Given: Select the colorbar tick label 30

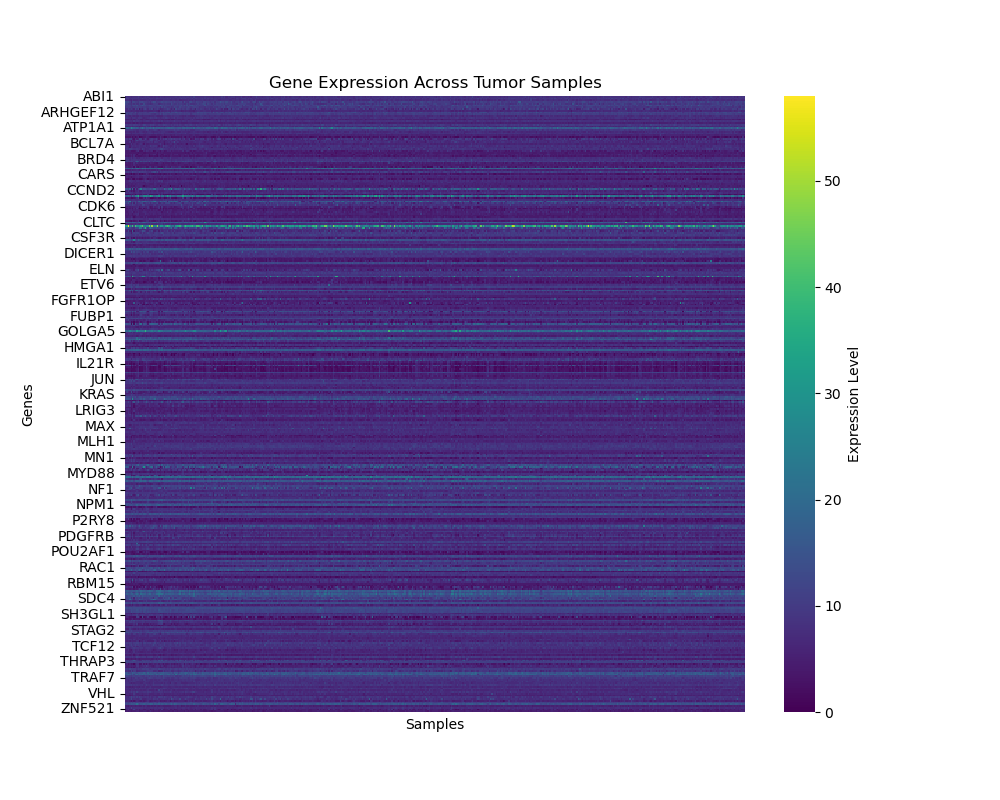Looking at the screenshot, I should (831, 394).
